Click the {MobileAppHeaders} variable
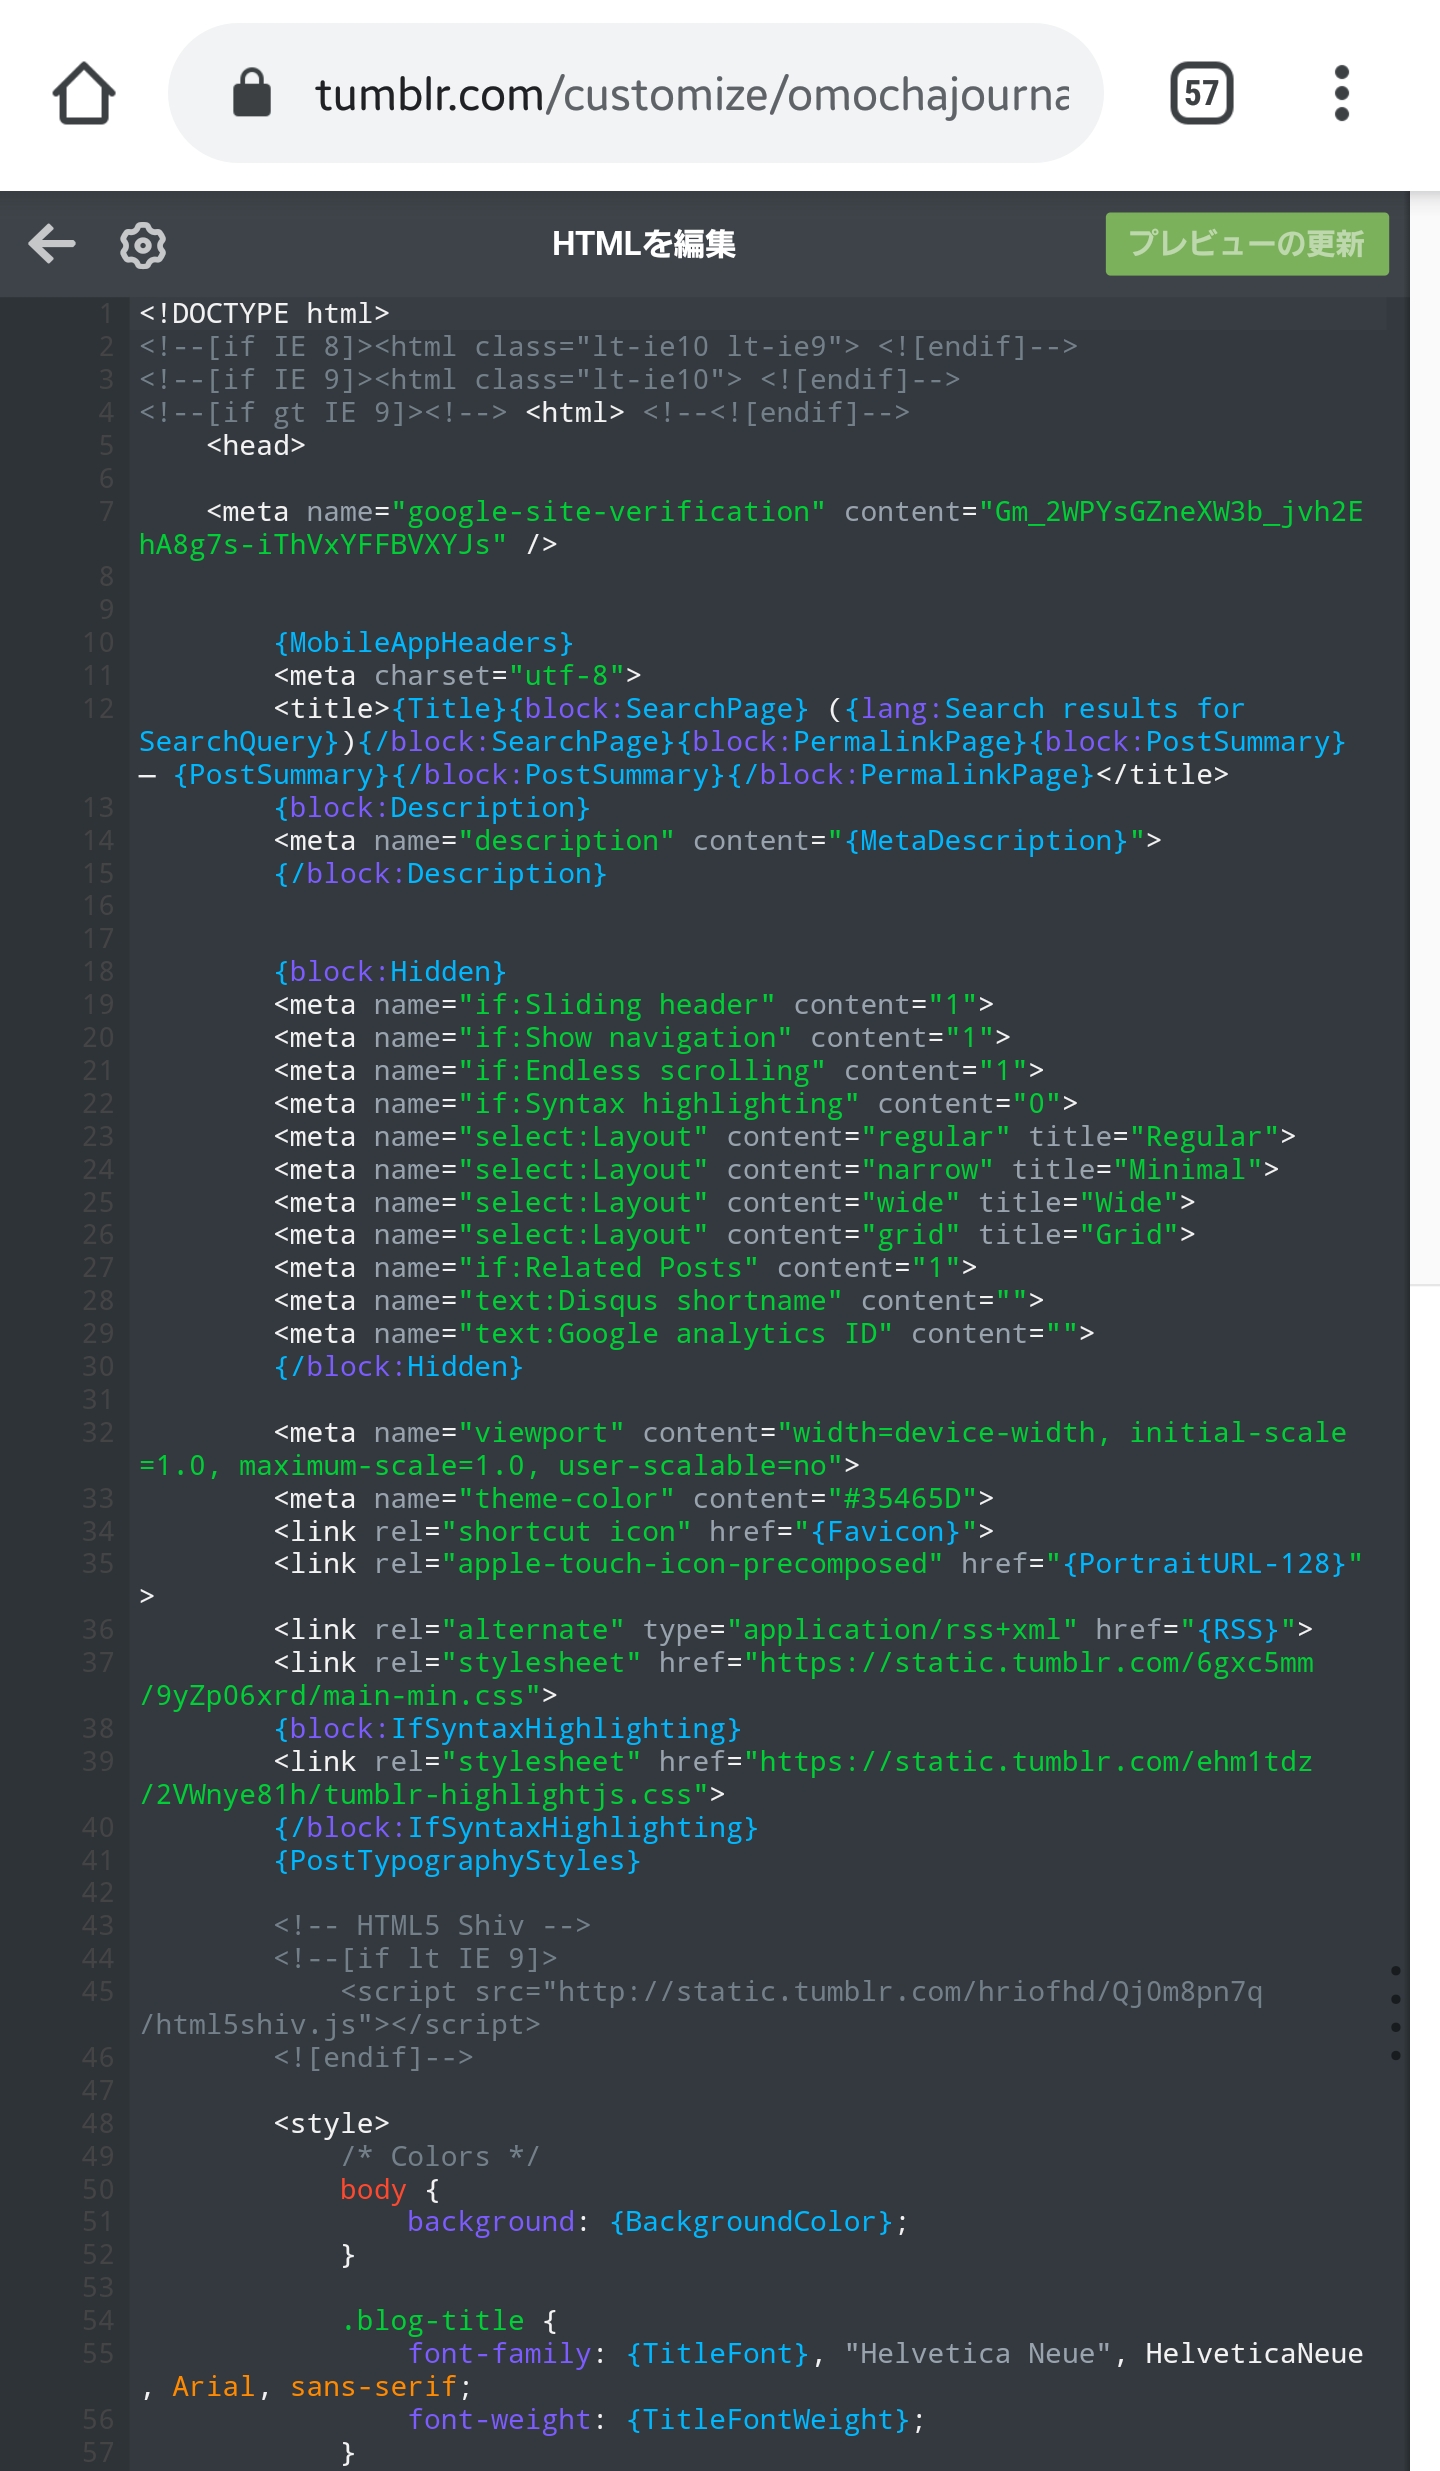 (424, 643)
